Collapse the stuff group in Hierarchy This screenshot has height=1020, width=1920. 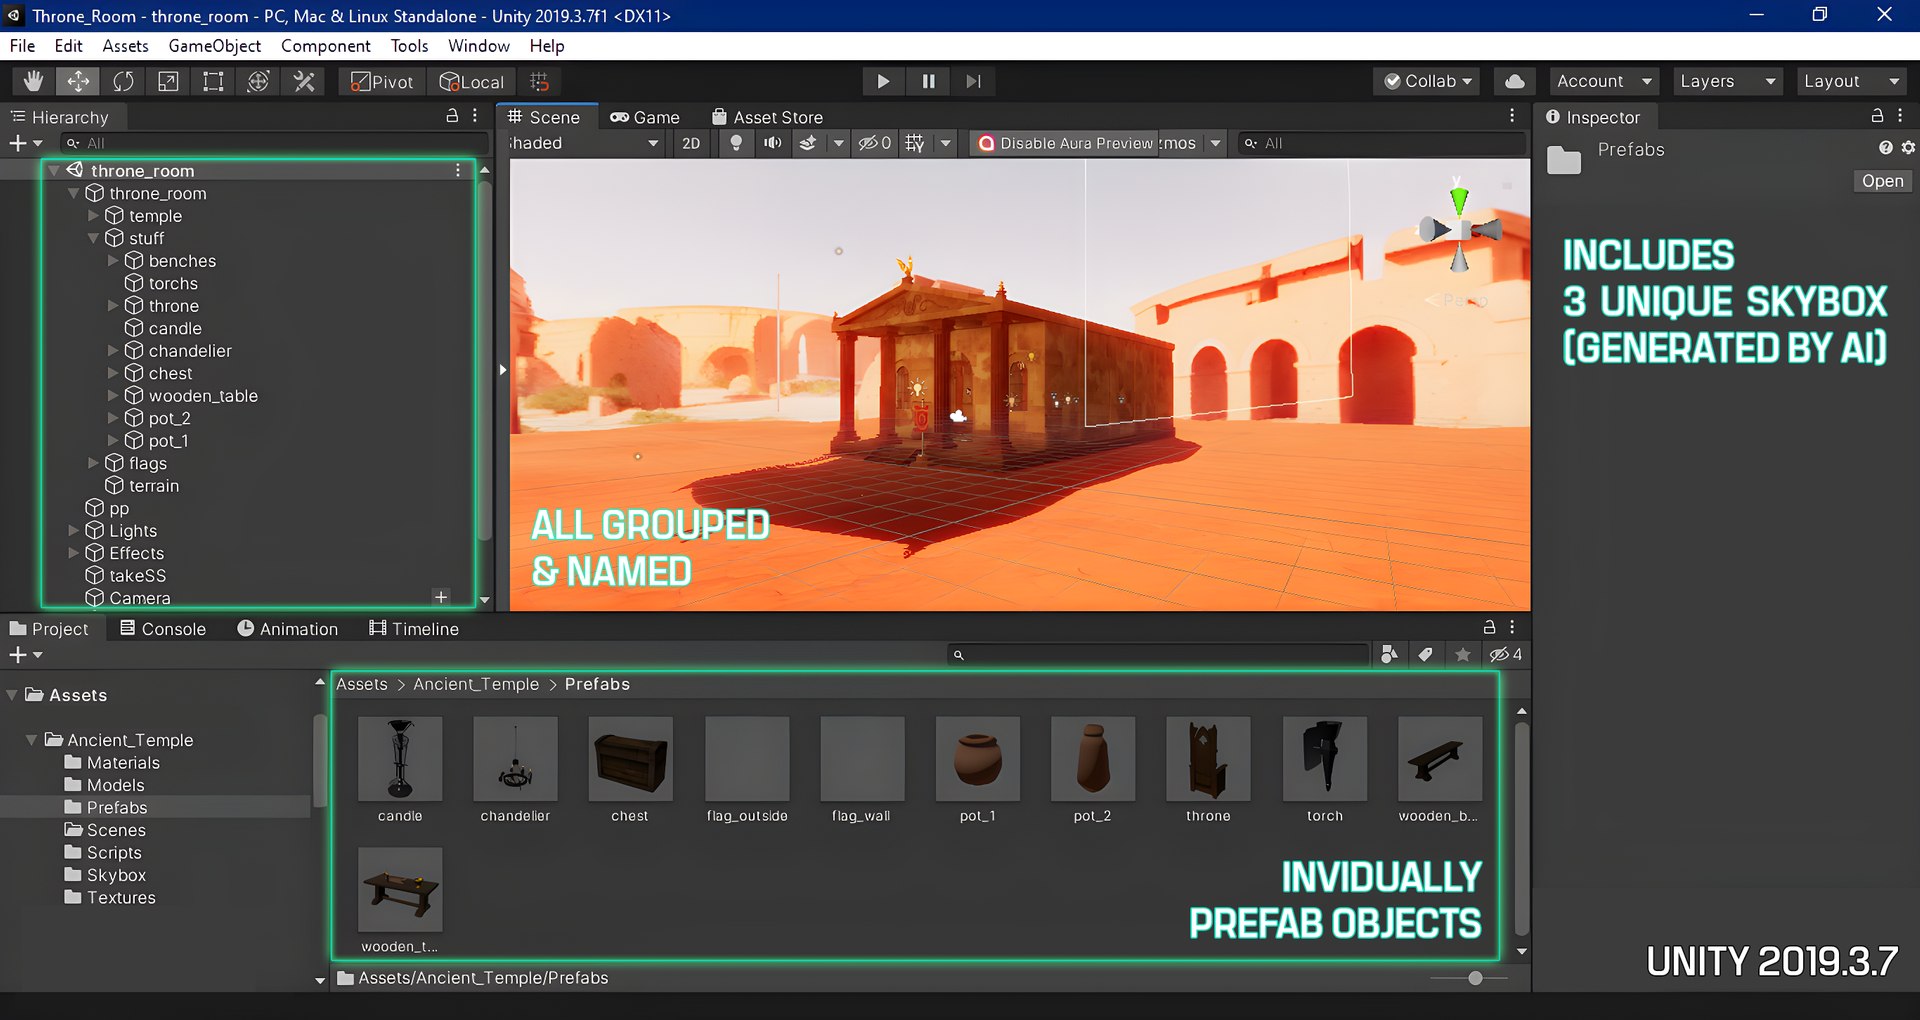pos(93,238)
